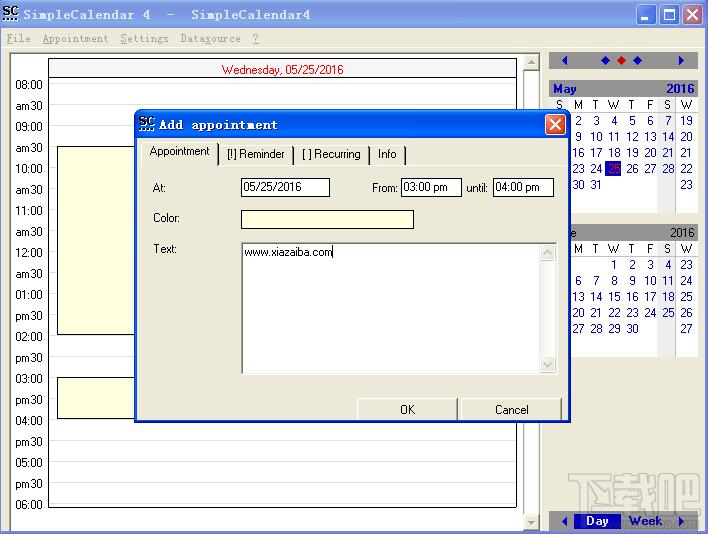Click the Text area scroll up arrow
The width and height of the screenshot is (708, 534).
(548, 252)
